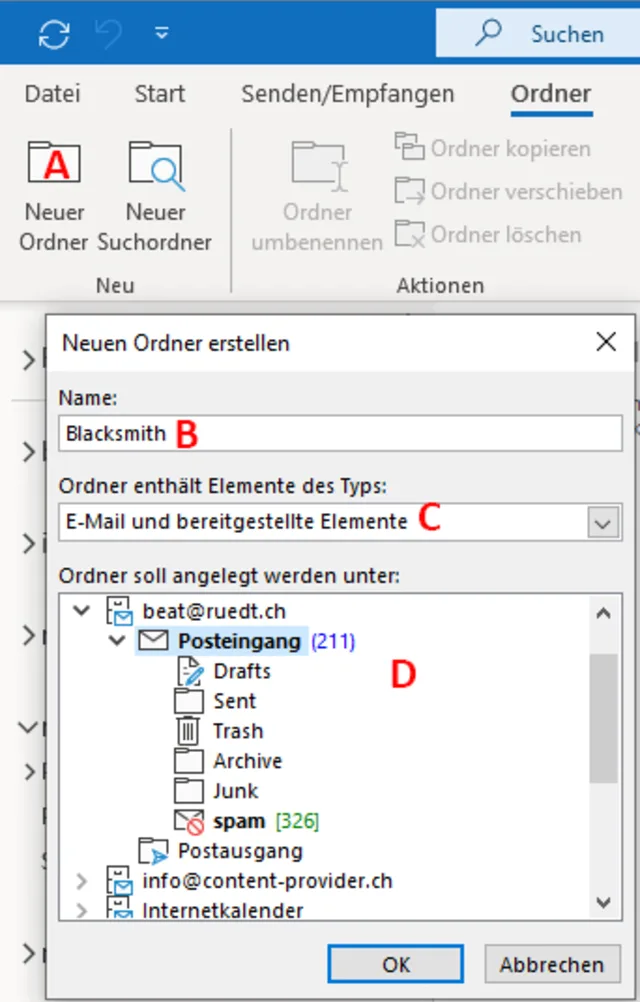The image size is (640, 1002).
Task: Switch to the Start ribbon tab
Action: tap(160, 94)
